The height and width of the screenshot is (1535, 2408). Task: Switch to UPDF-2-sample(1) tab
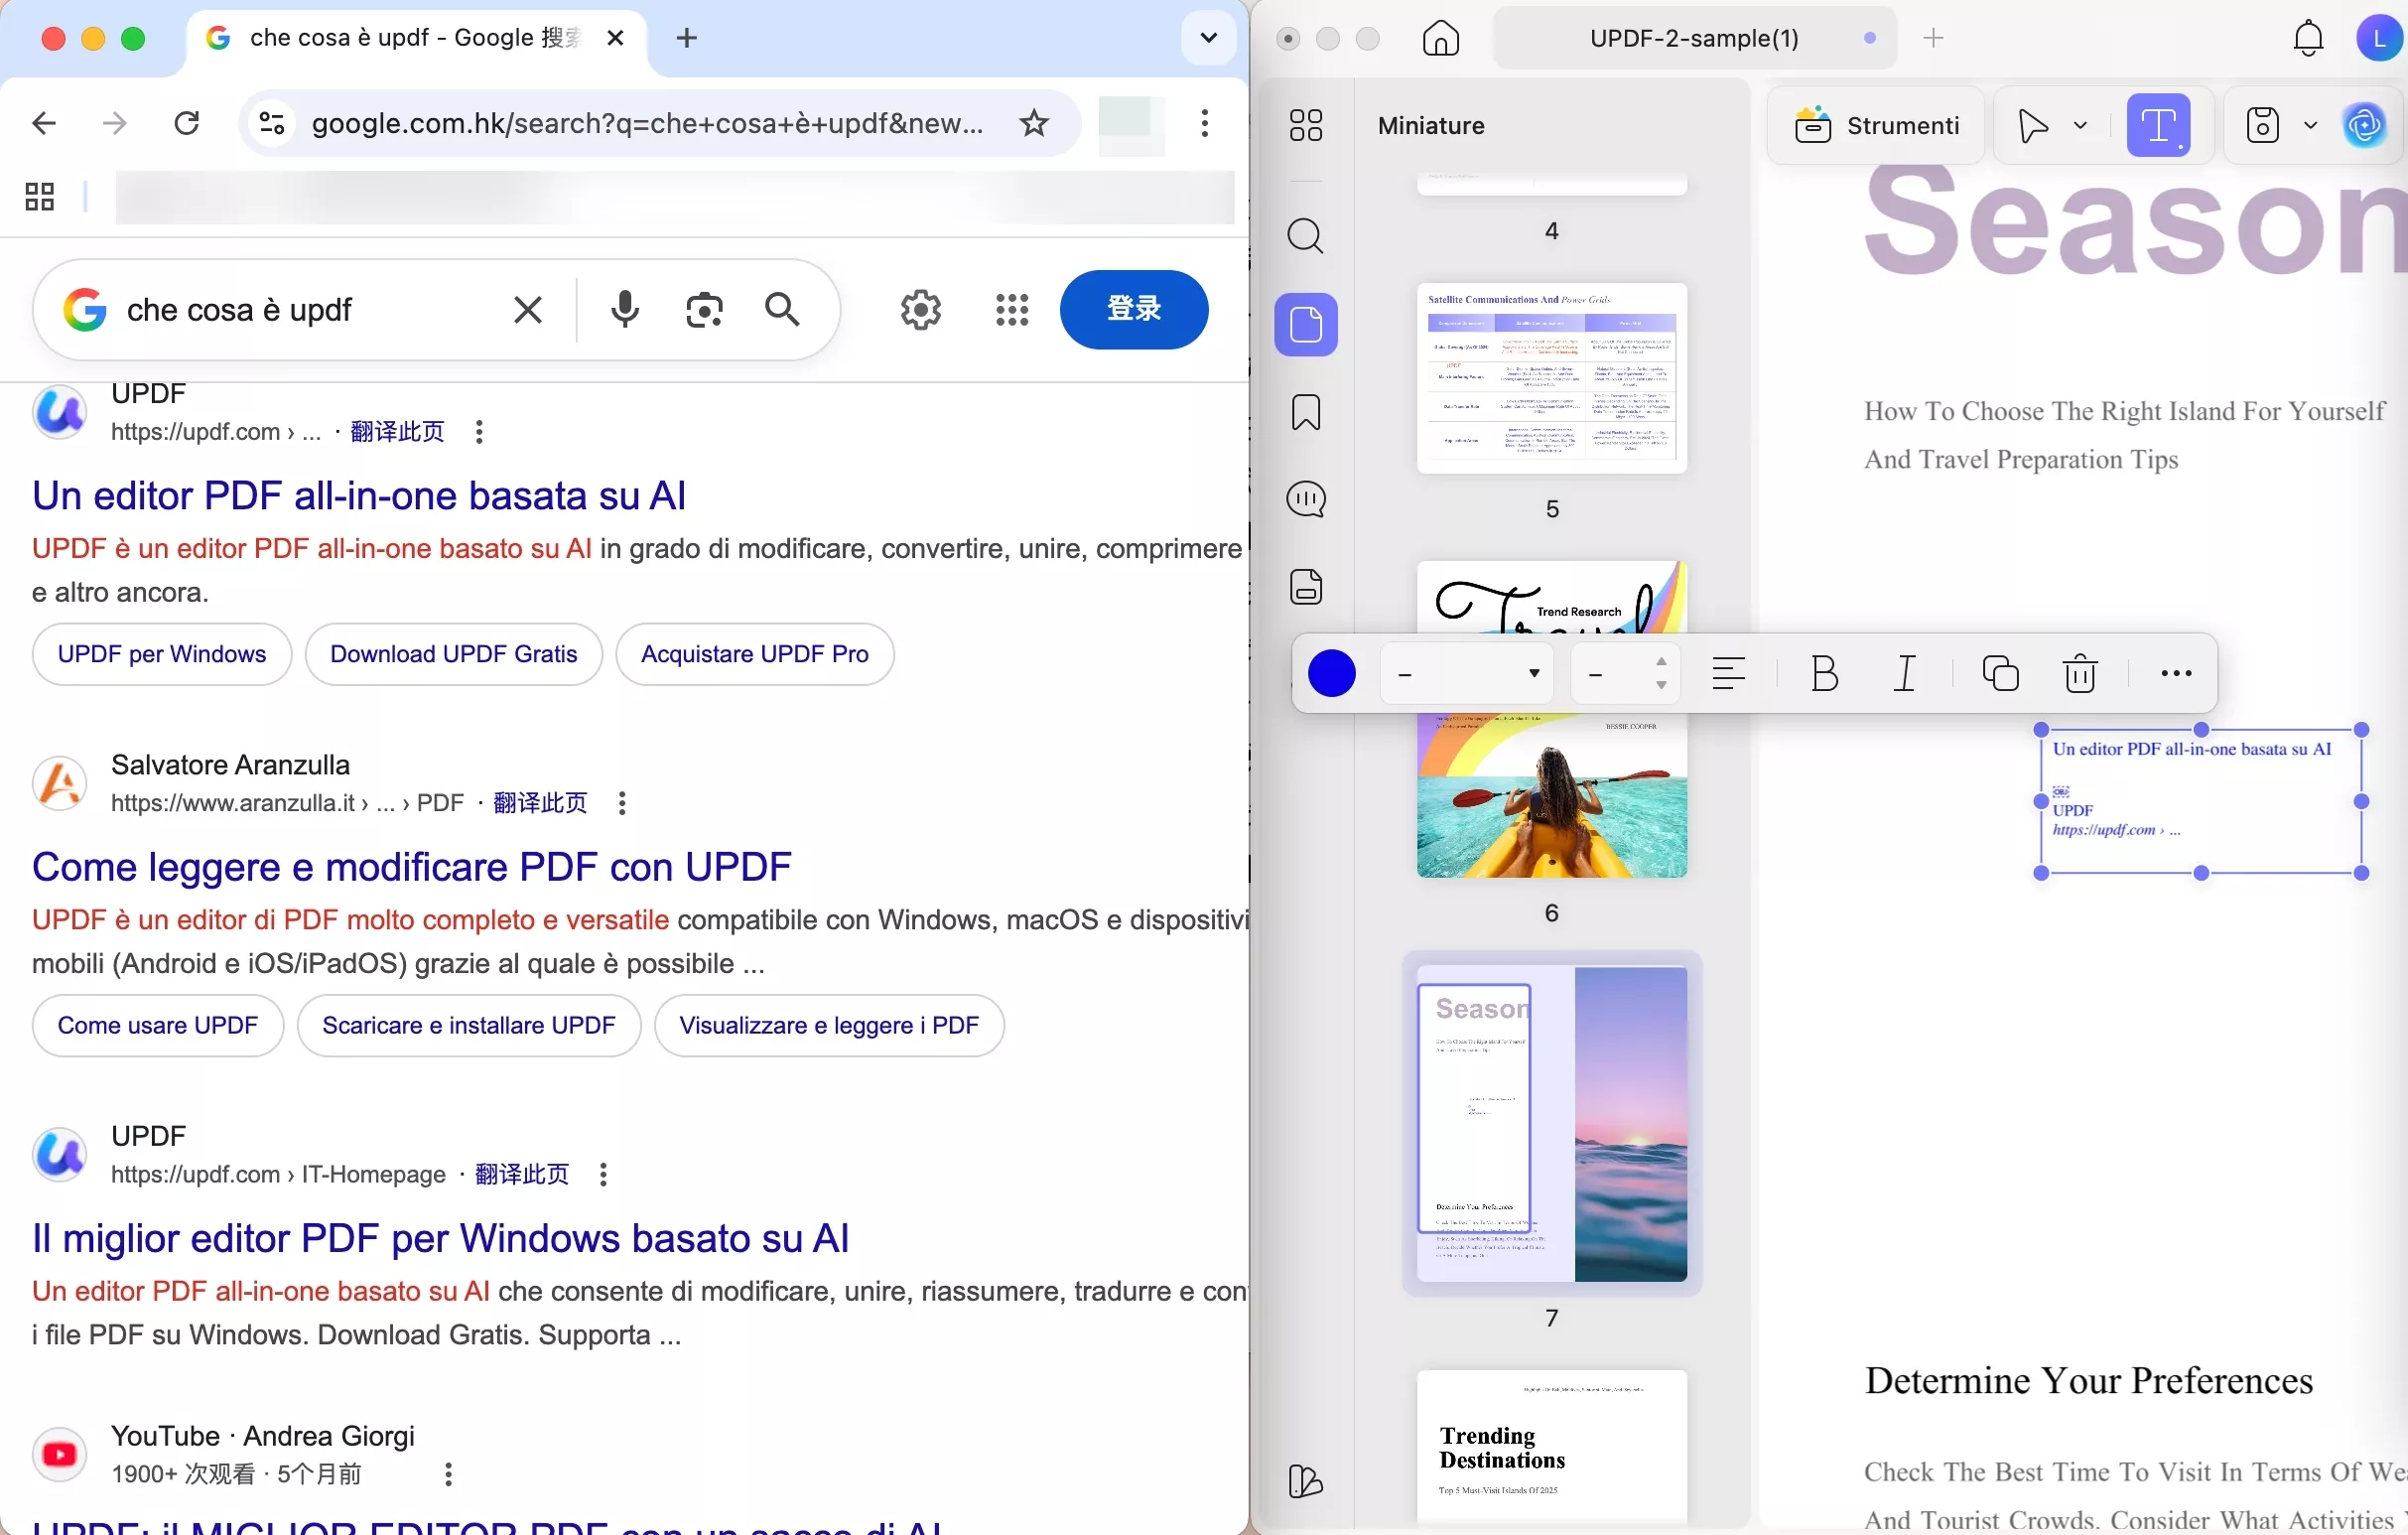pos(1693,39)
